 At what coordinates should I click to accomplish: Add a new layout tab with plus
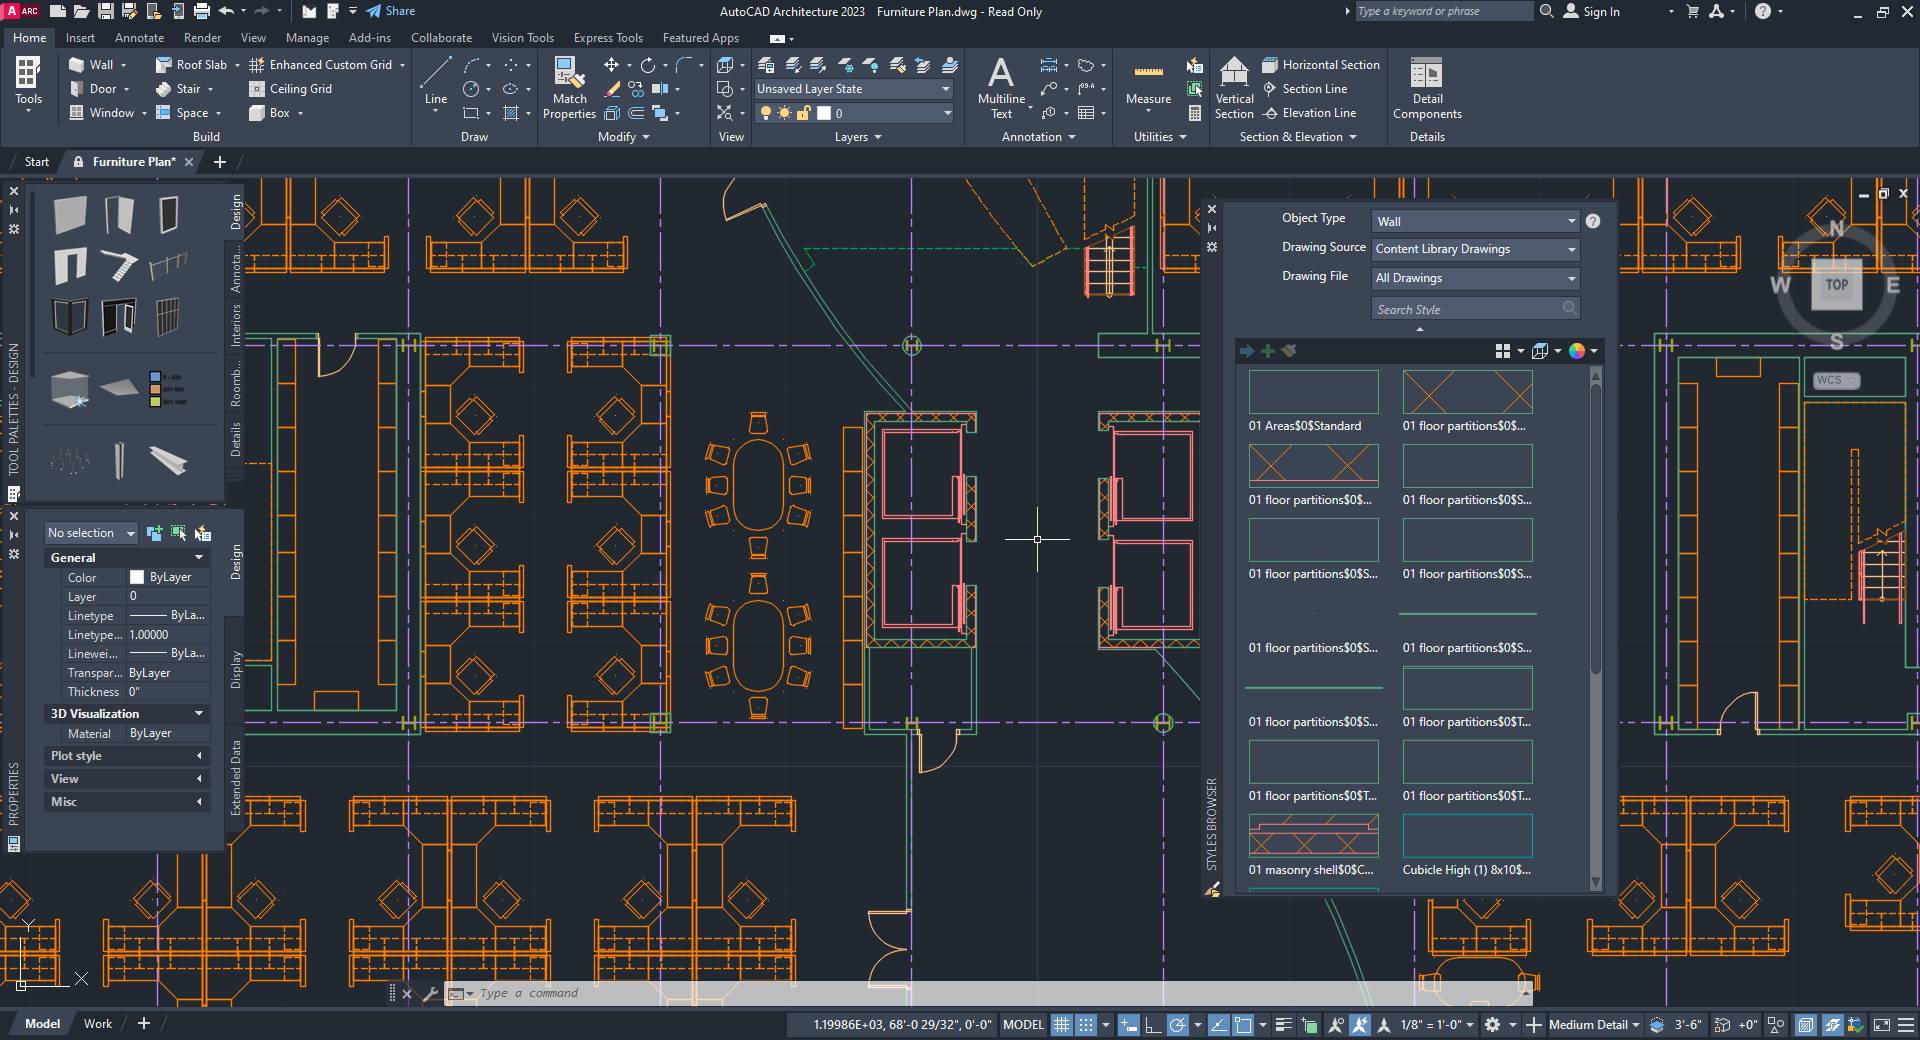point(144,1023)
